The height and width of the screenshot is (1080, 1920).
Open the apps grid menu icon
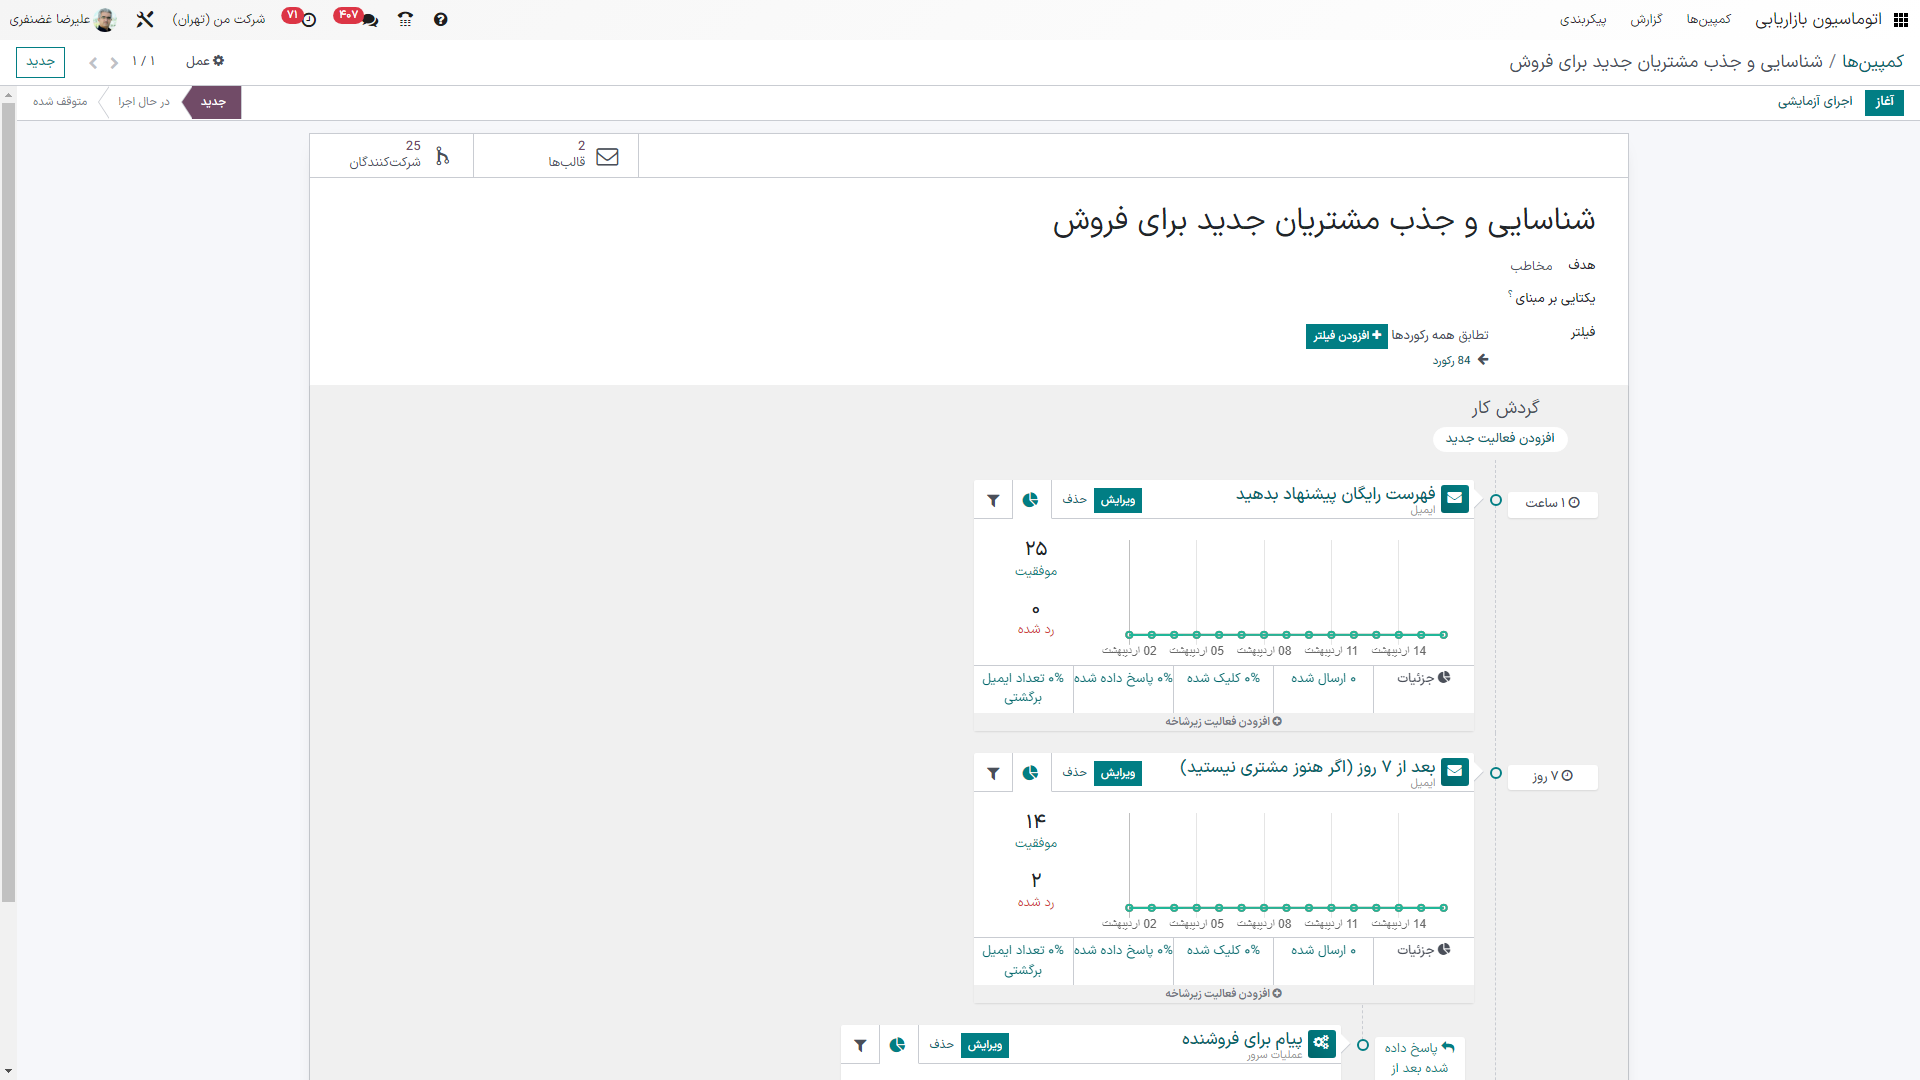tap(1901, 20)
